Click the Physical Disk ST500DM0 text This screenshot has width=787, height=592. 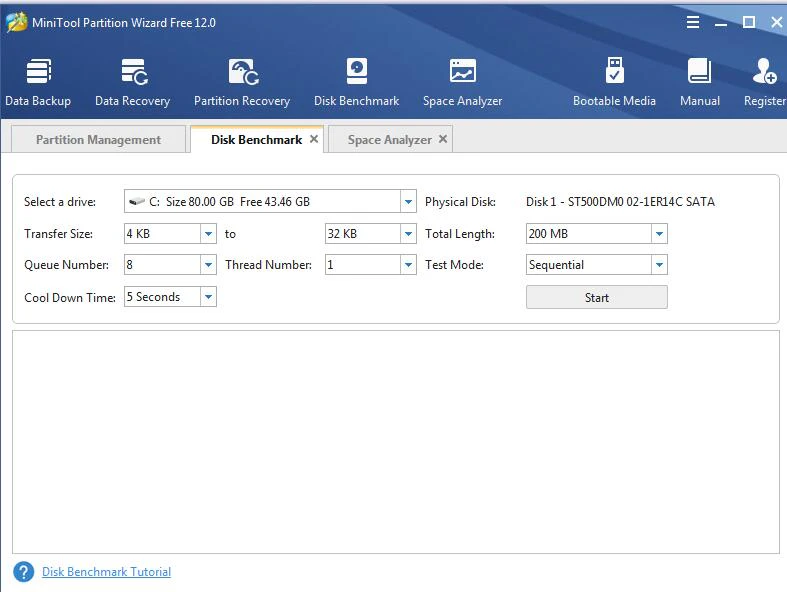point(620,201)
